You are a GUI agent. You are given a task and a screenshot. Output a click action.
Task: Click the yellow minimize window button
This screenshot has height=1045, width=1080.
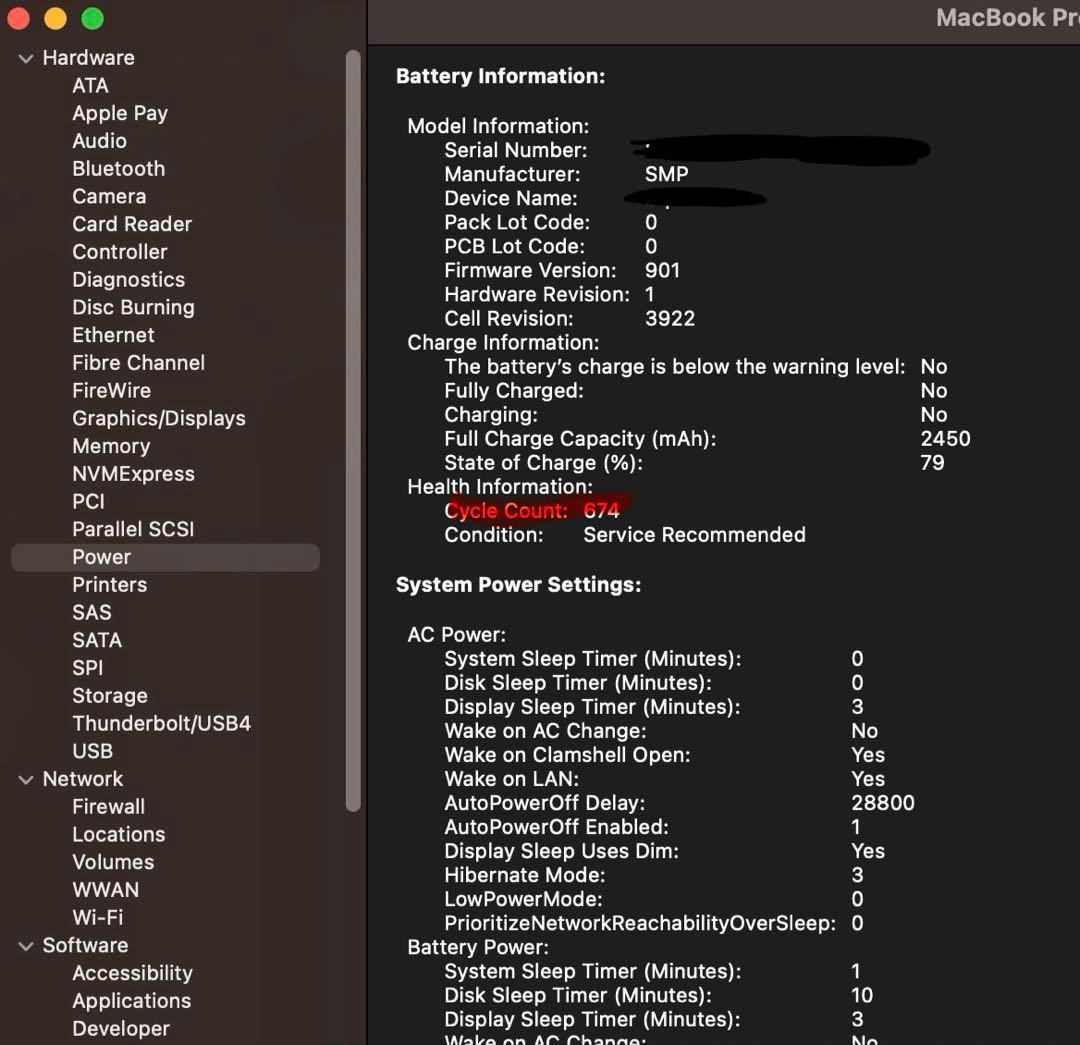pyautogui.click(x=56, y=18)
